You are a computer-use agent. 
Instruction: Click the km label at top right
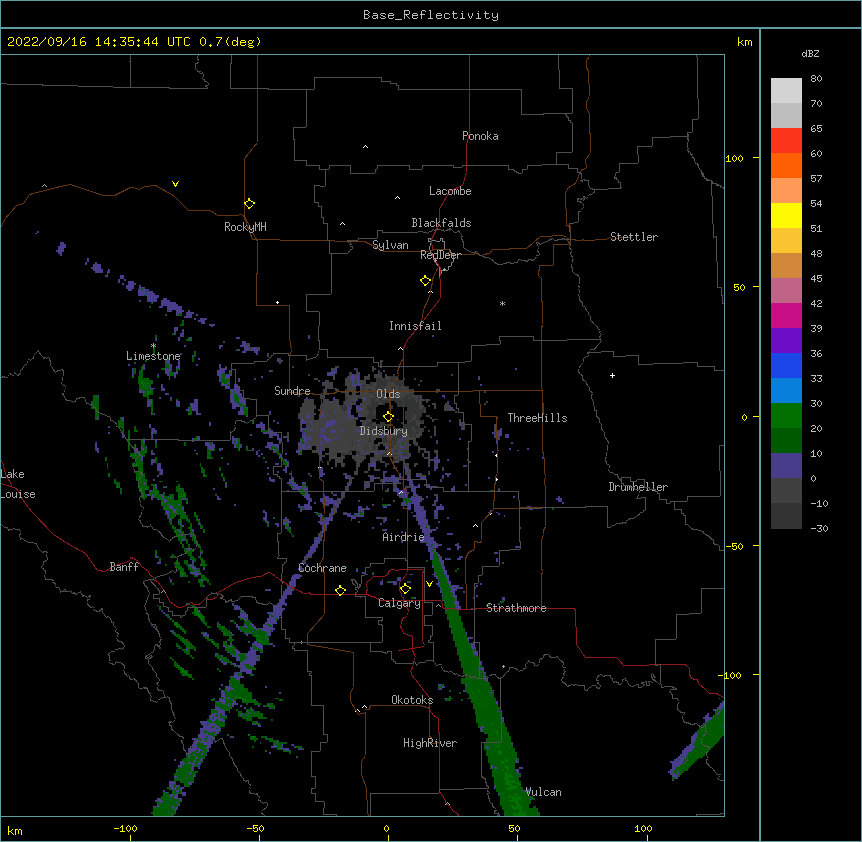click(x=745, y=42)
